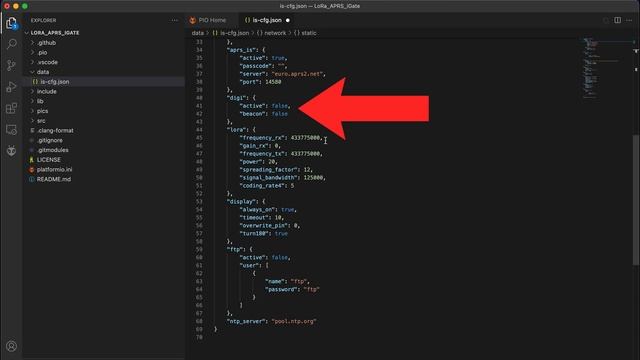The height and width of the screenshot is (360, 640).
Task: Open the .gitignore file
Action: (x=49, y=140)
